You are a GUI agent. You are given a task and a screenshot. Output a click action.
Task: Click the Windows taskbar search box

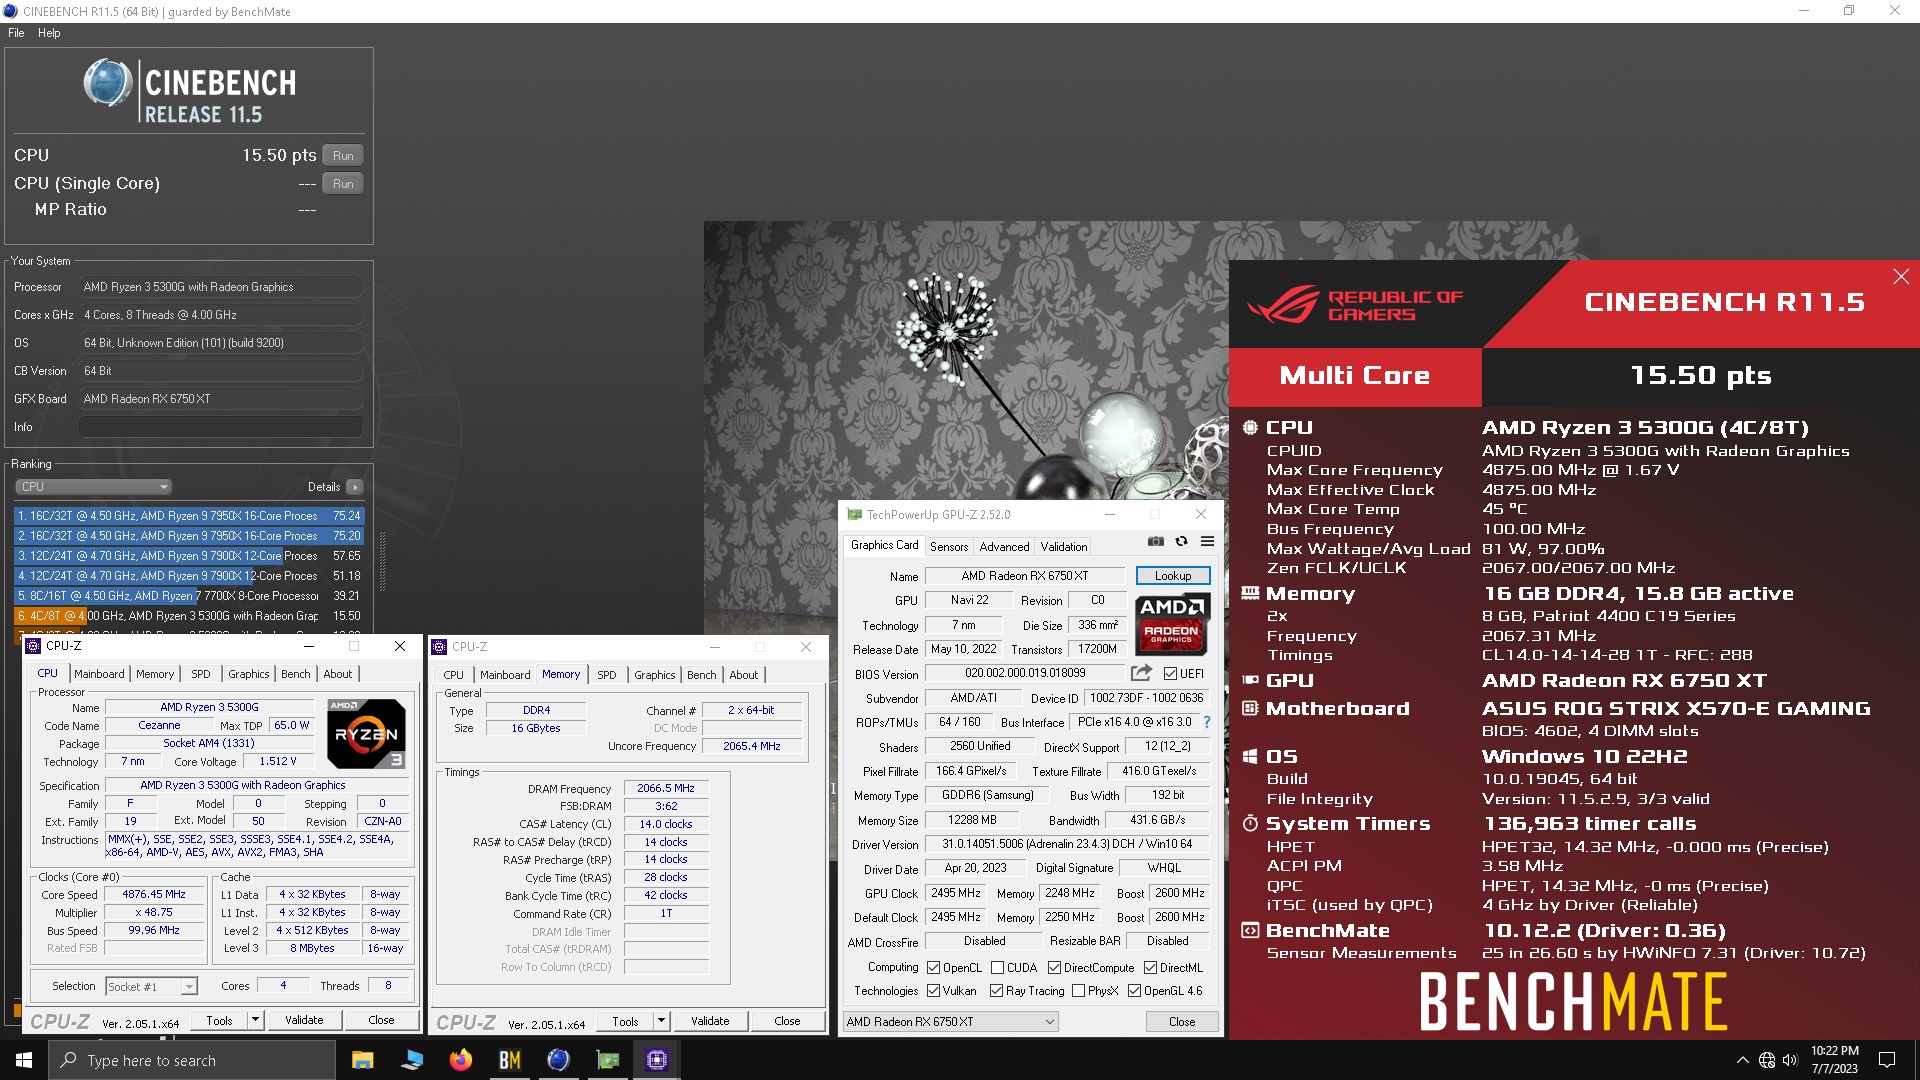point(192,1060)
